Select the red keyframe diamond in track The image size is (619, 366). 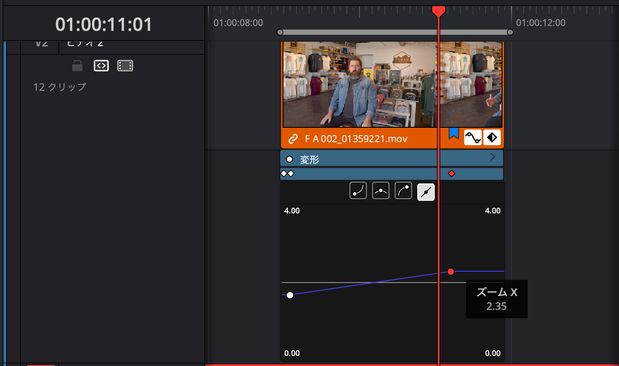(452, 173)
